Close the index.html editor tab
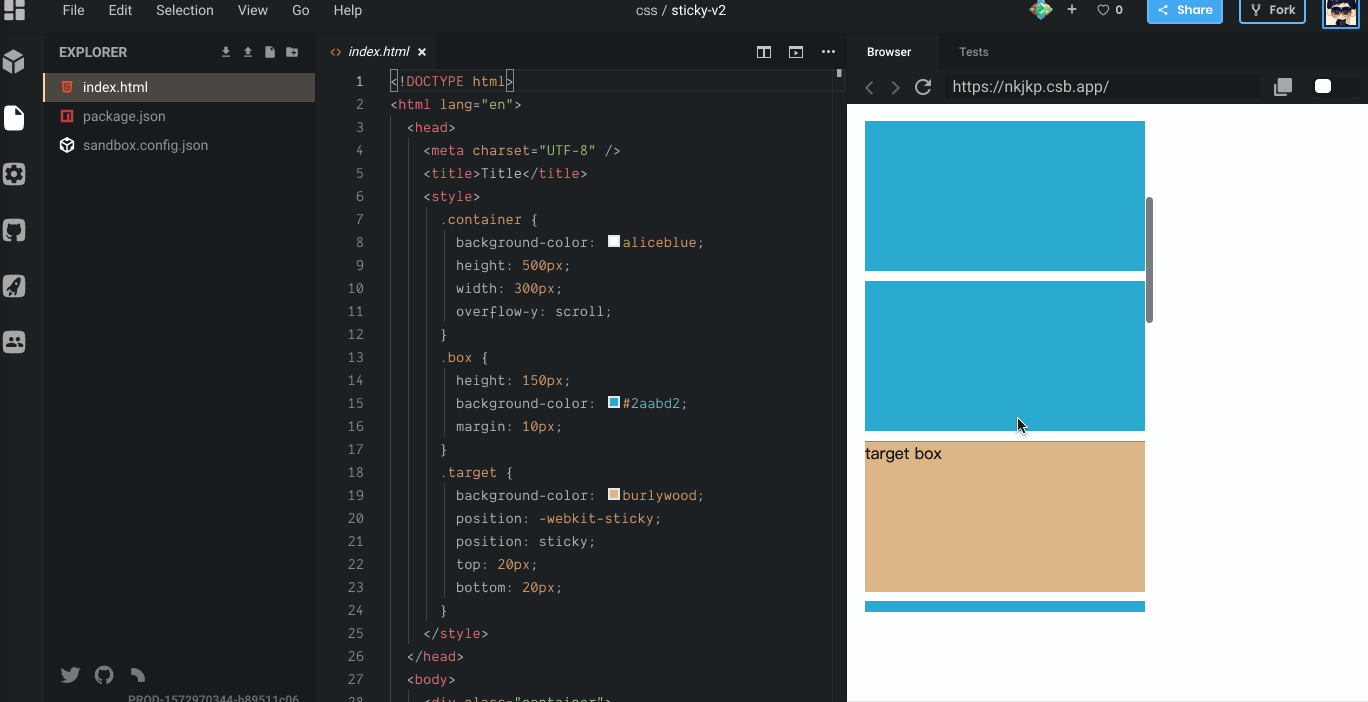 click(x=422, y=52)
